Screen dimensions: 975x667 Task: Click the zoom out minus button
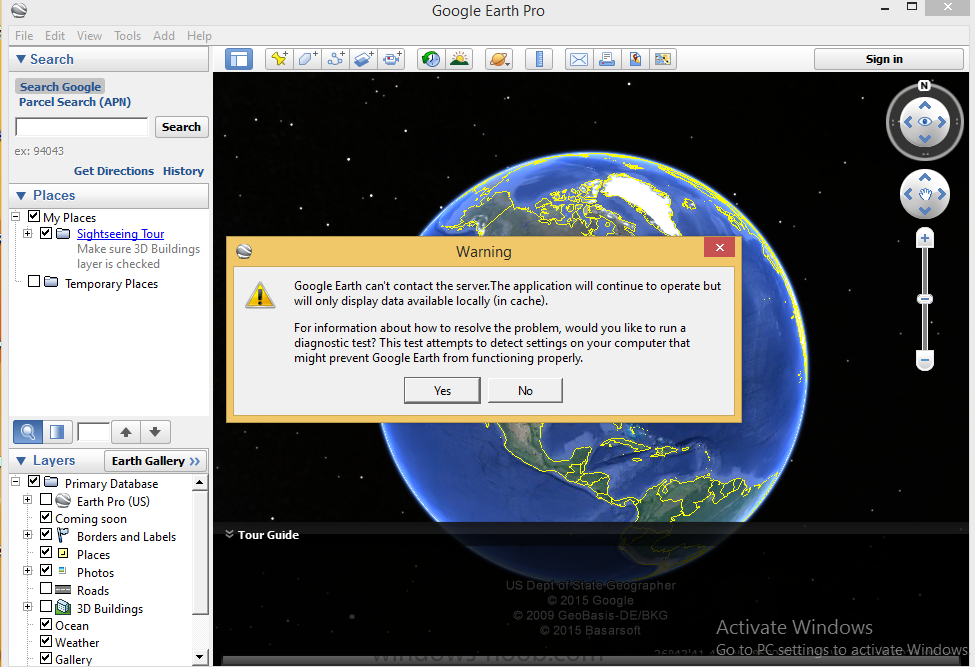click(925, 360)
